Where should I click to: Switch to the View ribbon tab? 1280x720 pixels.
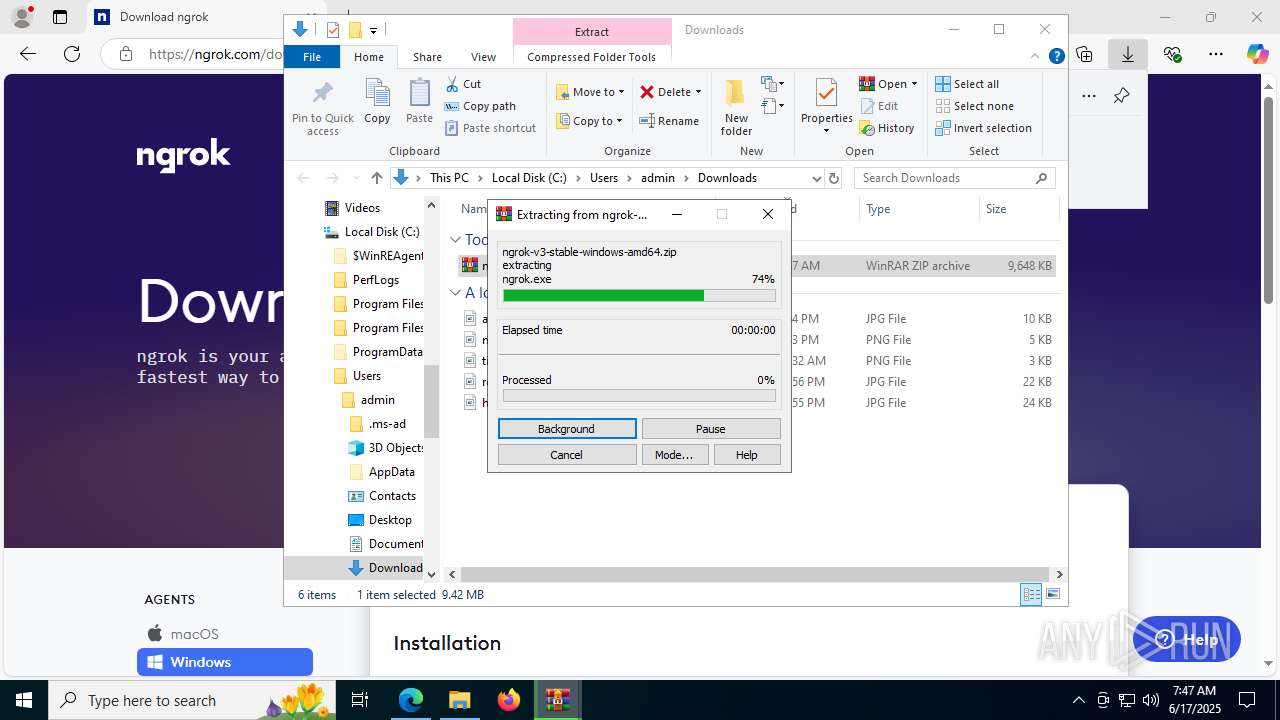pyautogui.click(x=483, y=57)
